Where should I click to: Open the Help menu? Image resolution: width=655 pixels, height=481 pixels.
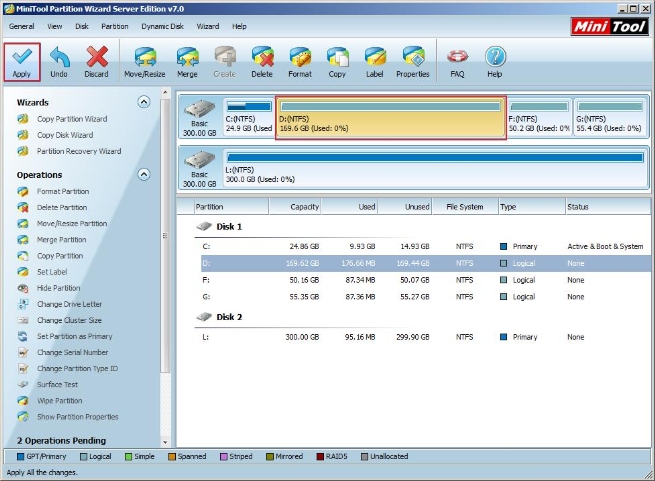239,26
